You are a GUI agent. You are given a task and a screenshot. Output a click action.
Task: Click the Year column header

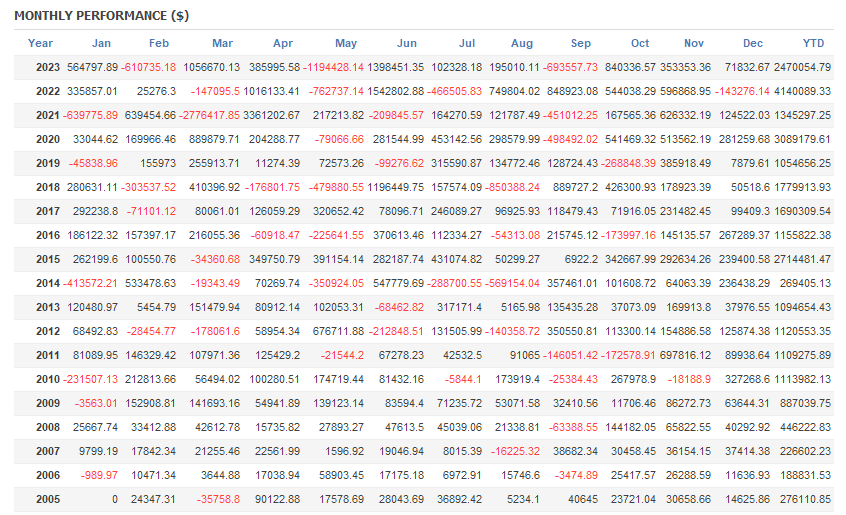[x=40, y=43]
